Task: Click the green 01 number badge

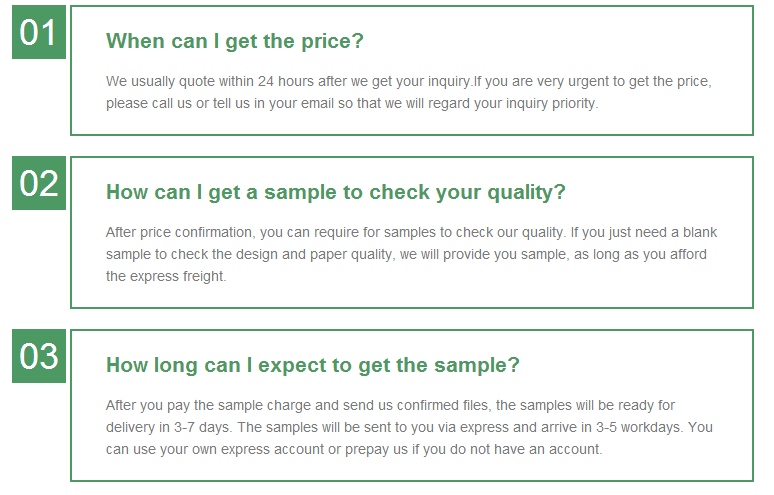Action: coord(39,32)
